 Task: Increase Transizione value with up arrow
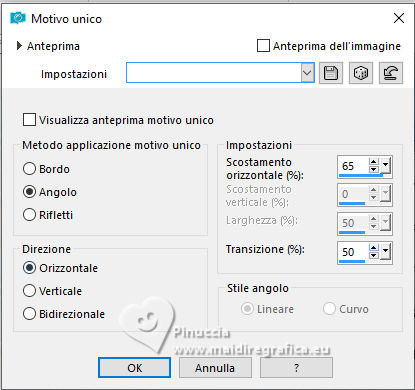click(x=374, y=248)
